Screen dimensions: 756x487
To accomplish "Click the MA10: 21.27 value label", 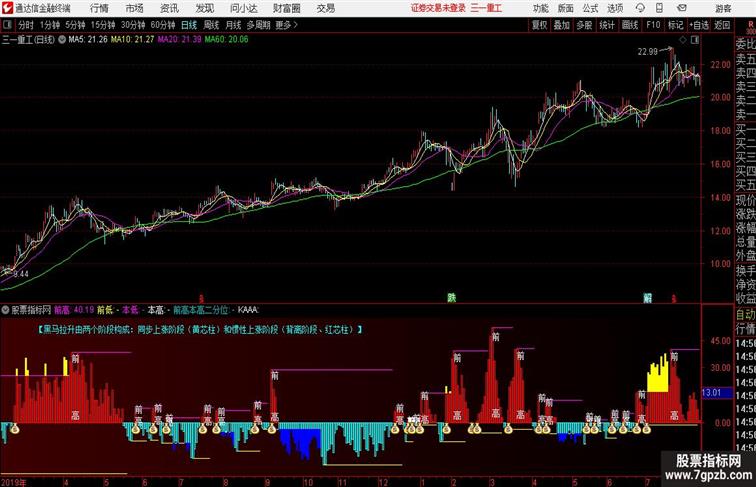I will coord(133,40).
